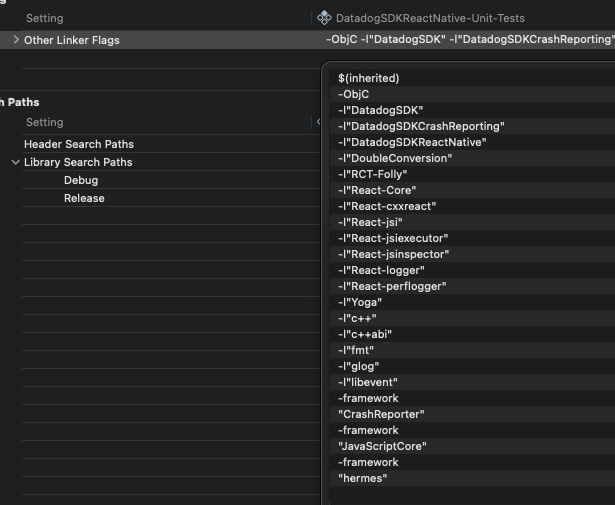The width and height of the screenshot is (615, 505).
Task: Select the -l"fmt" flag entry
Action: pyautogui.click(x=472, y=350)
